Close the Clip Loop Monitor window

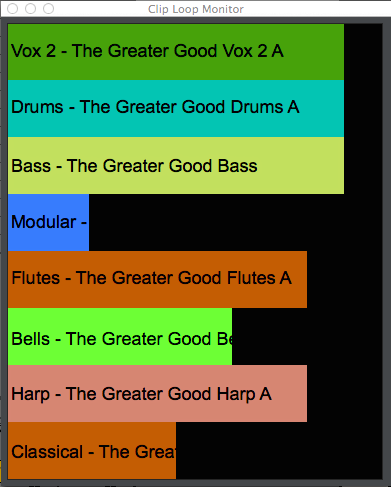(13, 9)
